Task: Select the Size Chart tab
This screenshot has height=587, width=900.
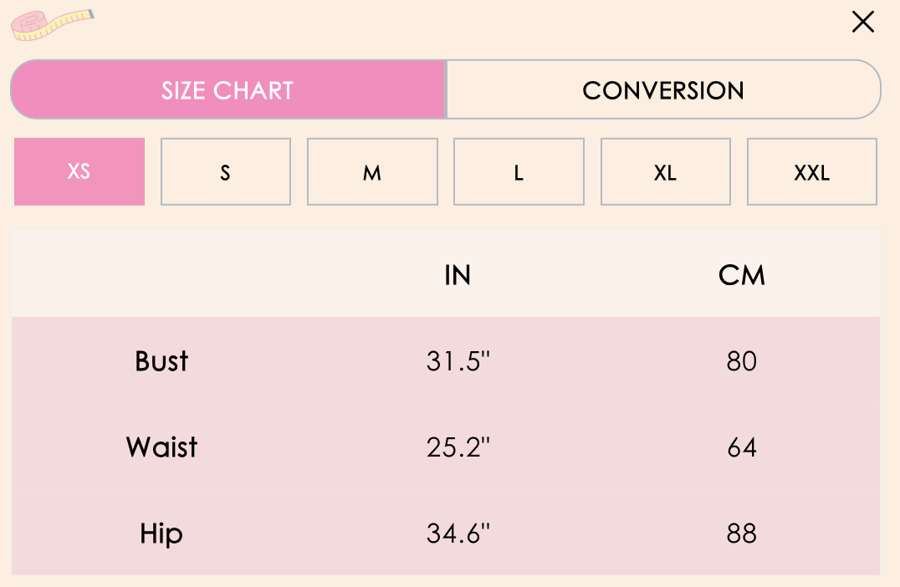Action: [228, 90]
